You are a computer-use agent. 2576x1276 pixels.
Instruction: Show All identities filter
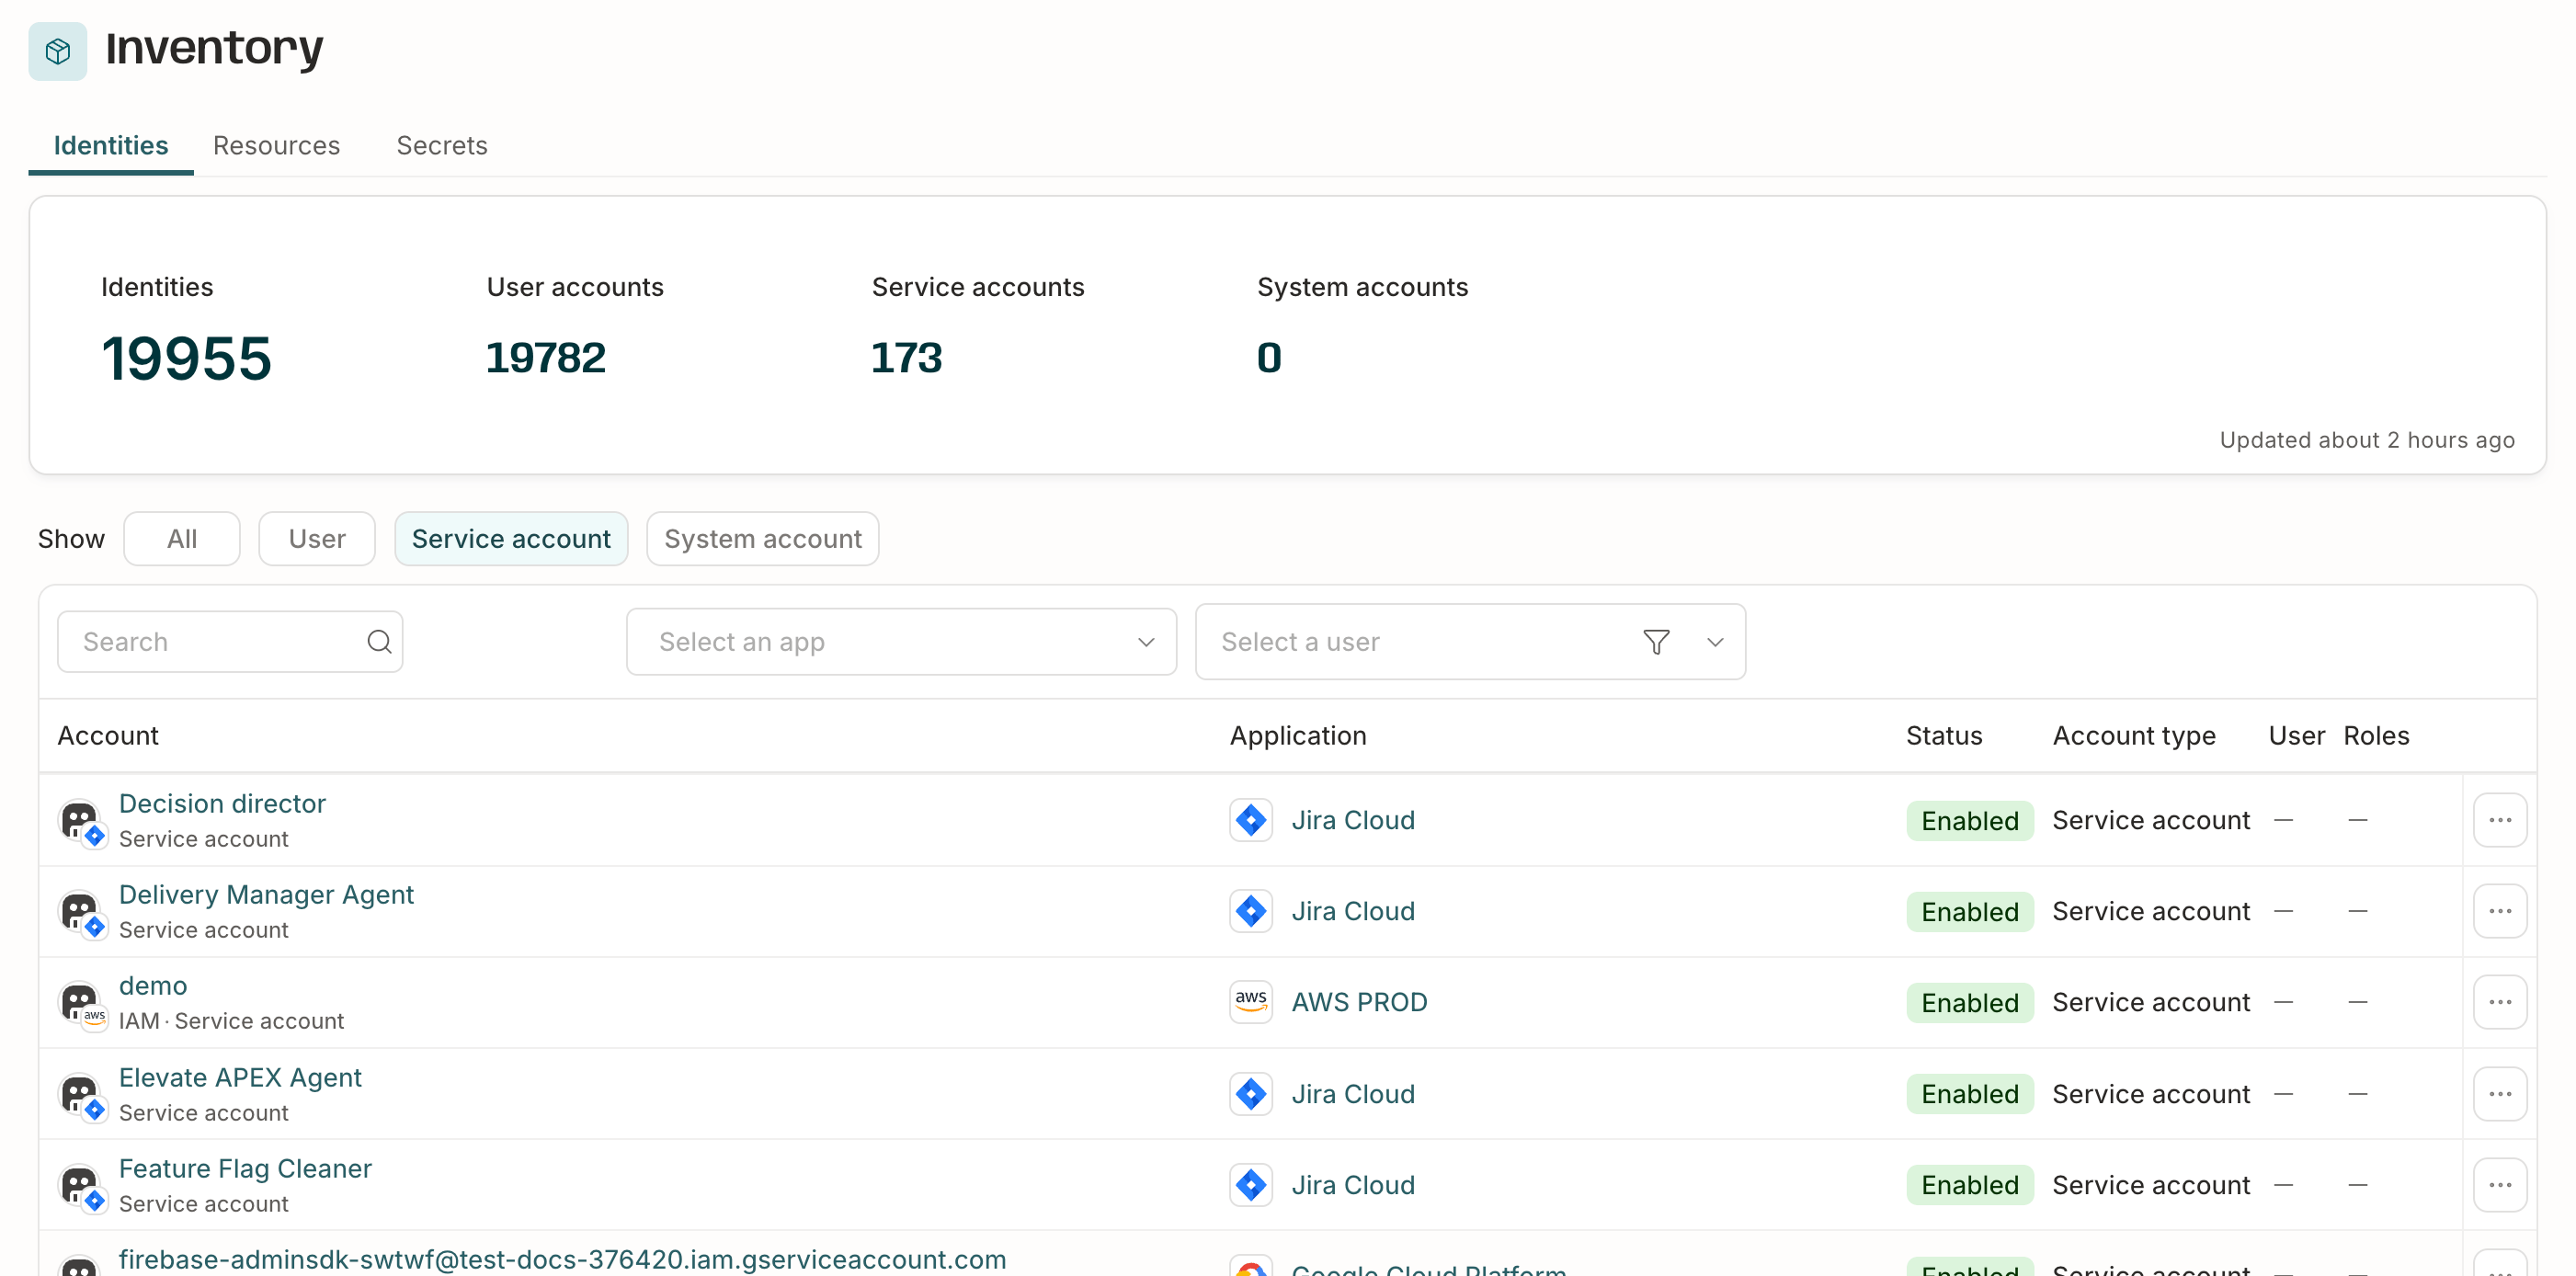(182, 539)
